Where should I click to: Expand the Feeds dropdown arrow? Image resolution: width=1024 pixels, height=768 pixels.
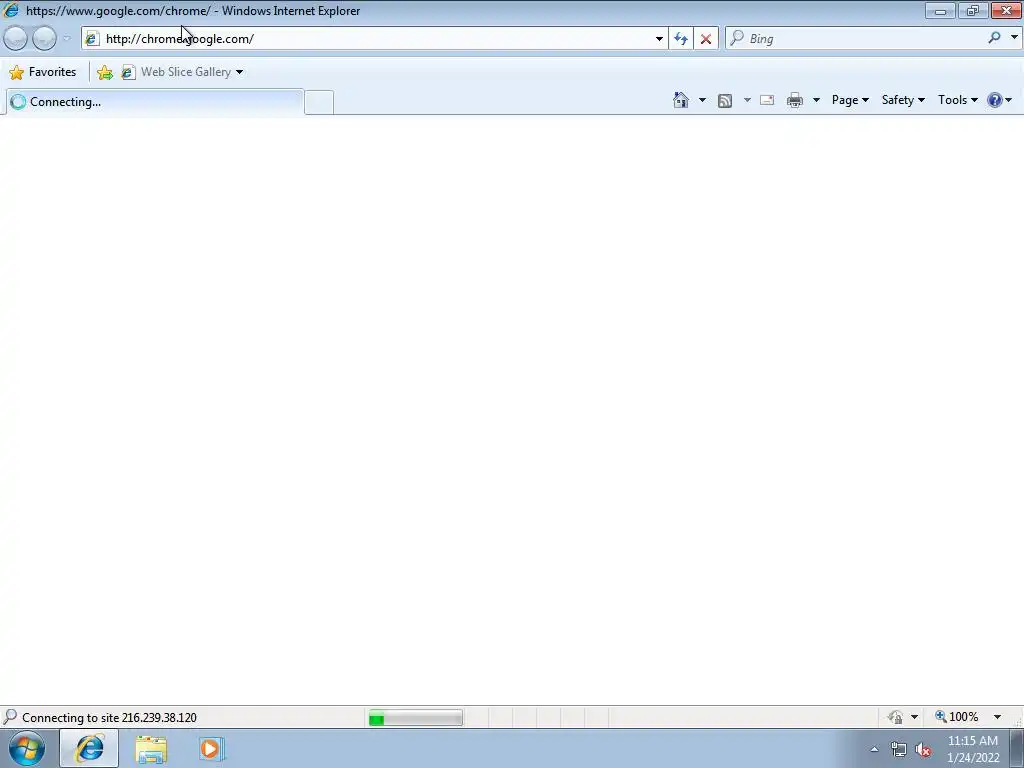[x=747, y=100]
